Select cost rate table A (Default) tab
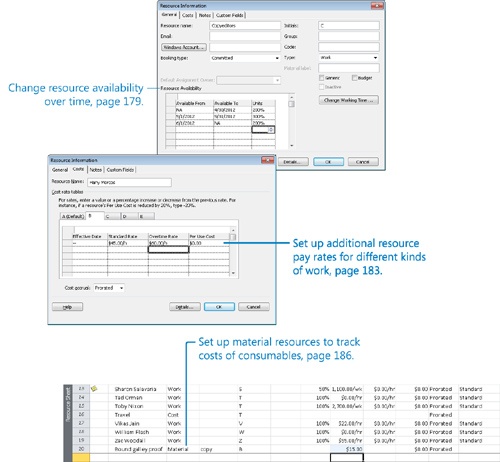Viewport: 500px width, 462px height. coord(73,217)
